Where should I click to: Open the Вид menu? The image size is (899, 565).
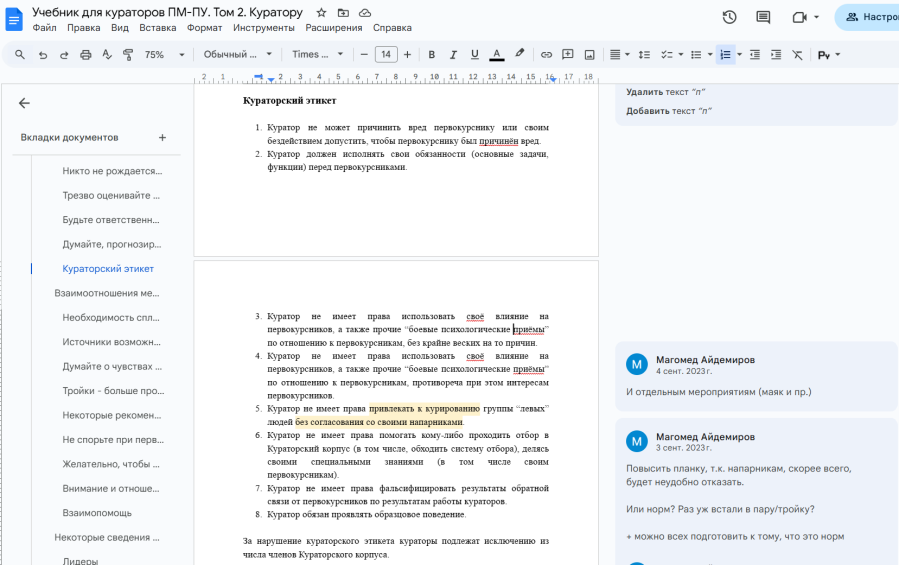point(120,28)
